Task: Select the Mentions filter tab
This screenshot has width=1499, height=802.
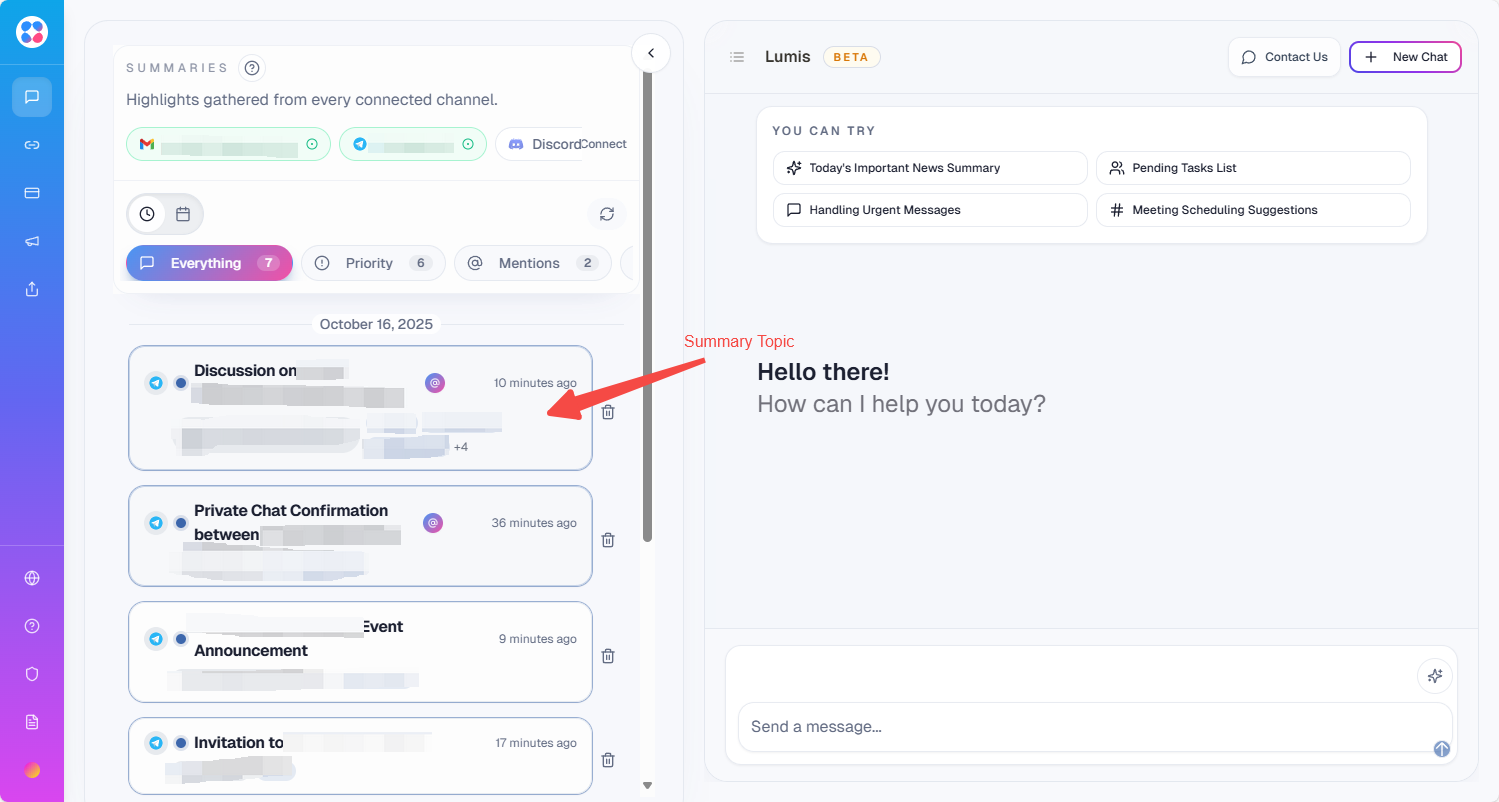Action: tap(532, 263)
